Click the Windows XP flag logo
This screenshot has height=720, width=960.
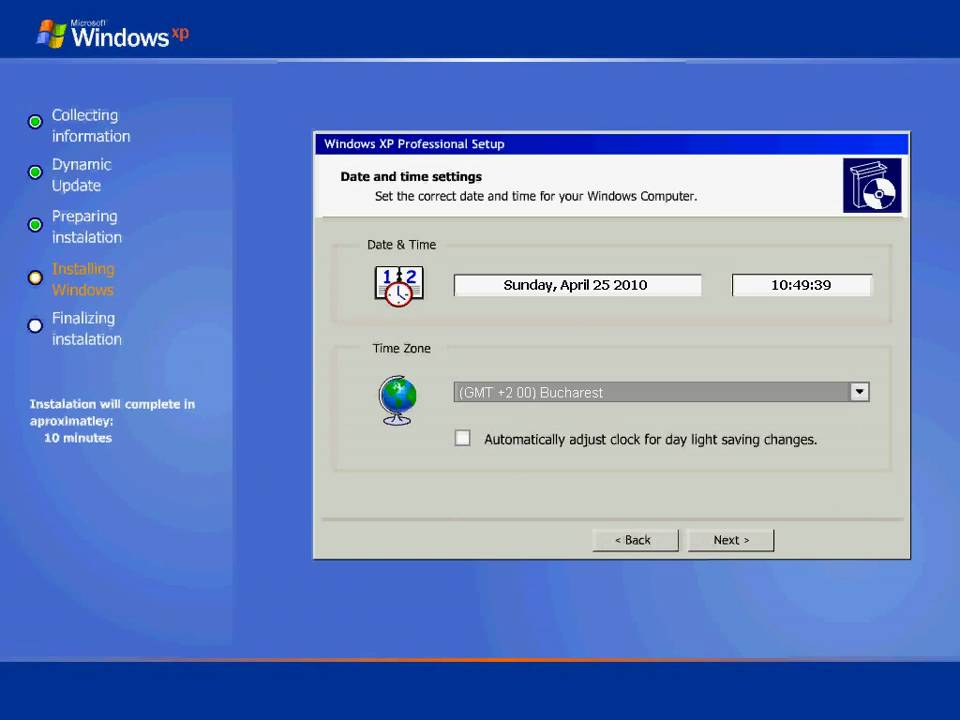(51, 34)
